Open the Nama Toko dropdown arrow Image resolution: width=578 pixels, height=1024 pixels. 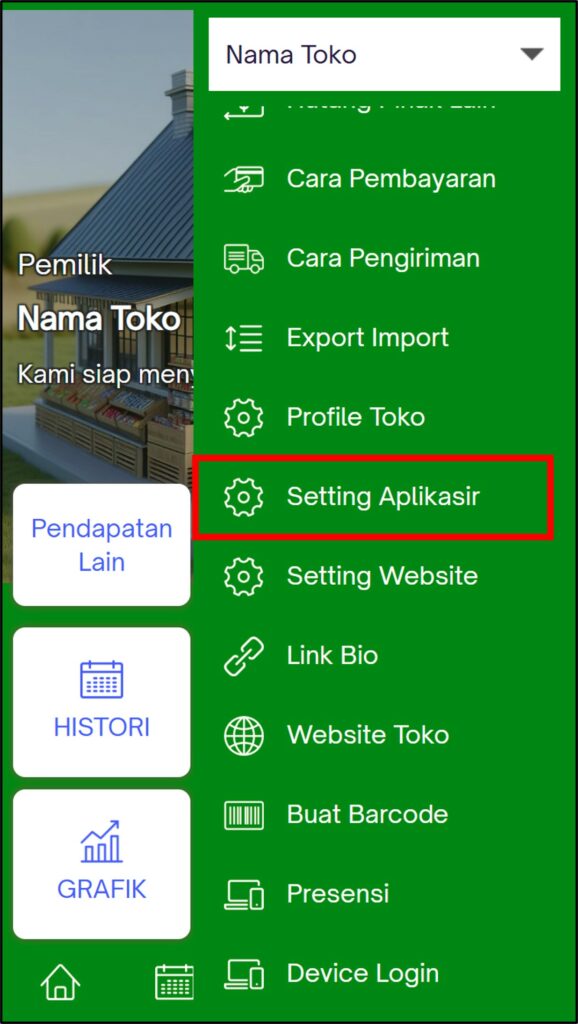click(532, 54)
